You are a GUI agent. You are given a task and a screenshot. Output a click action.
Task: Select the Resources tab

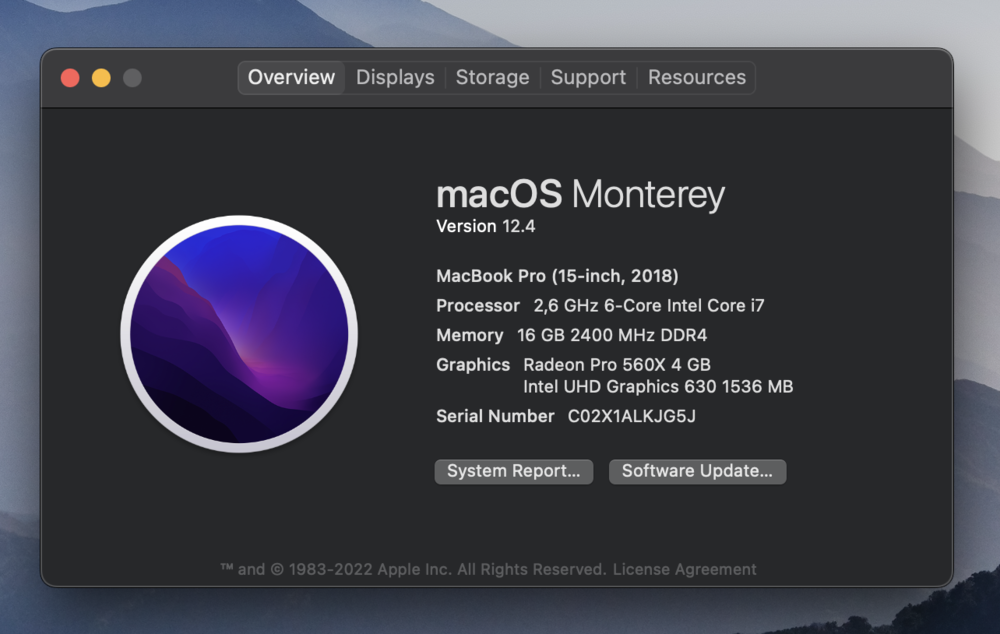coord(696,78)
